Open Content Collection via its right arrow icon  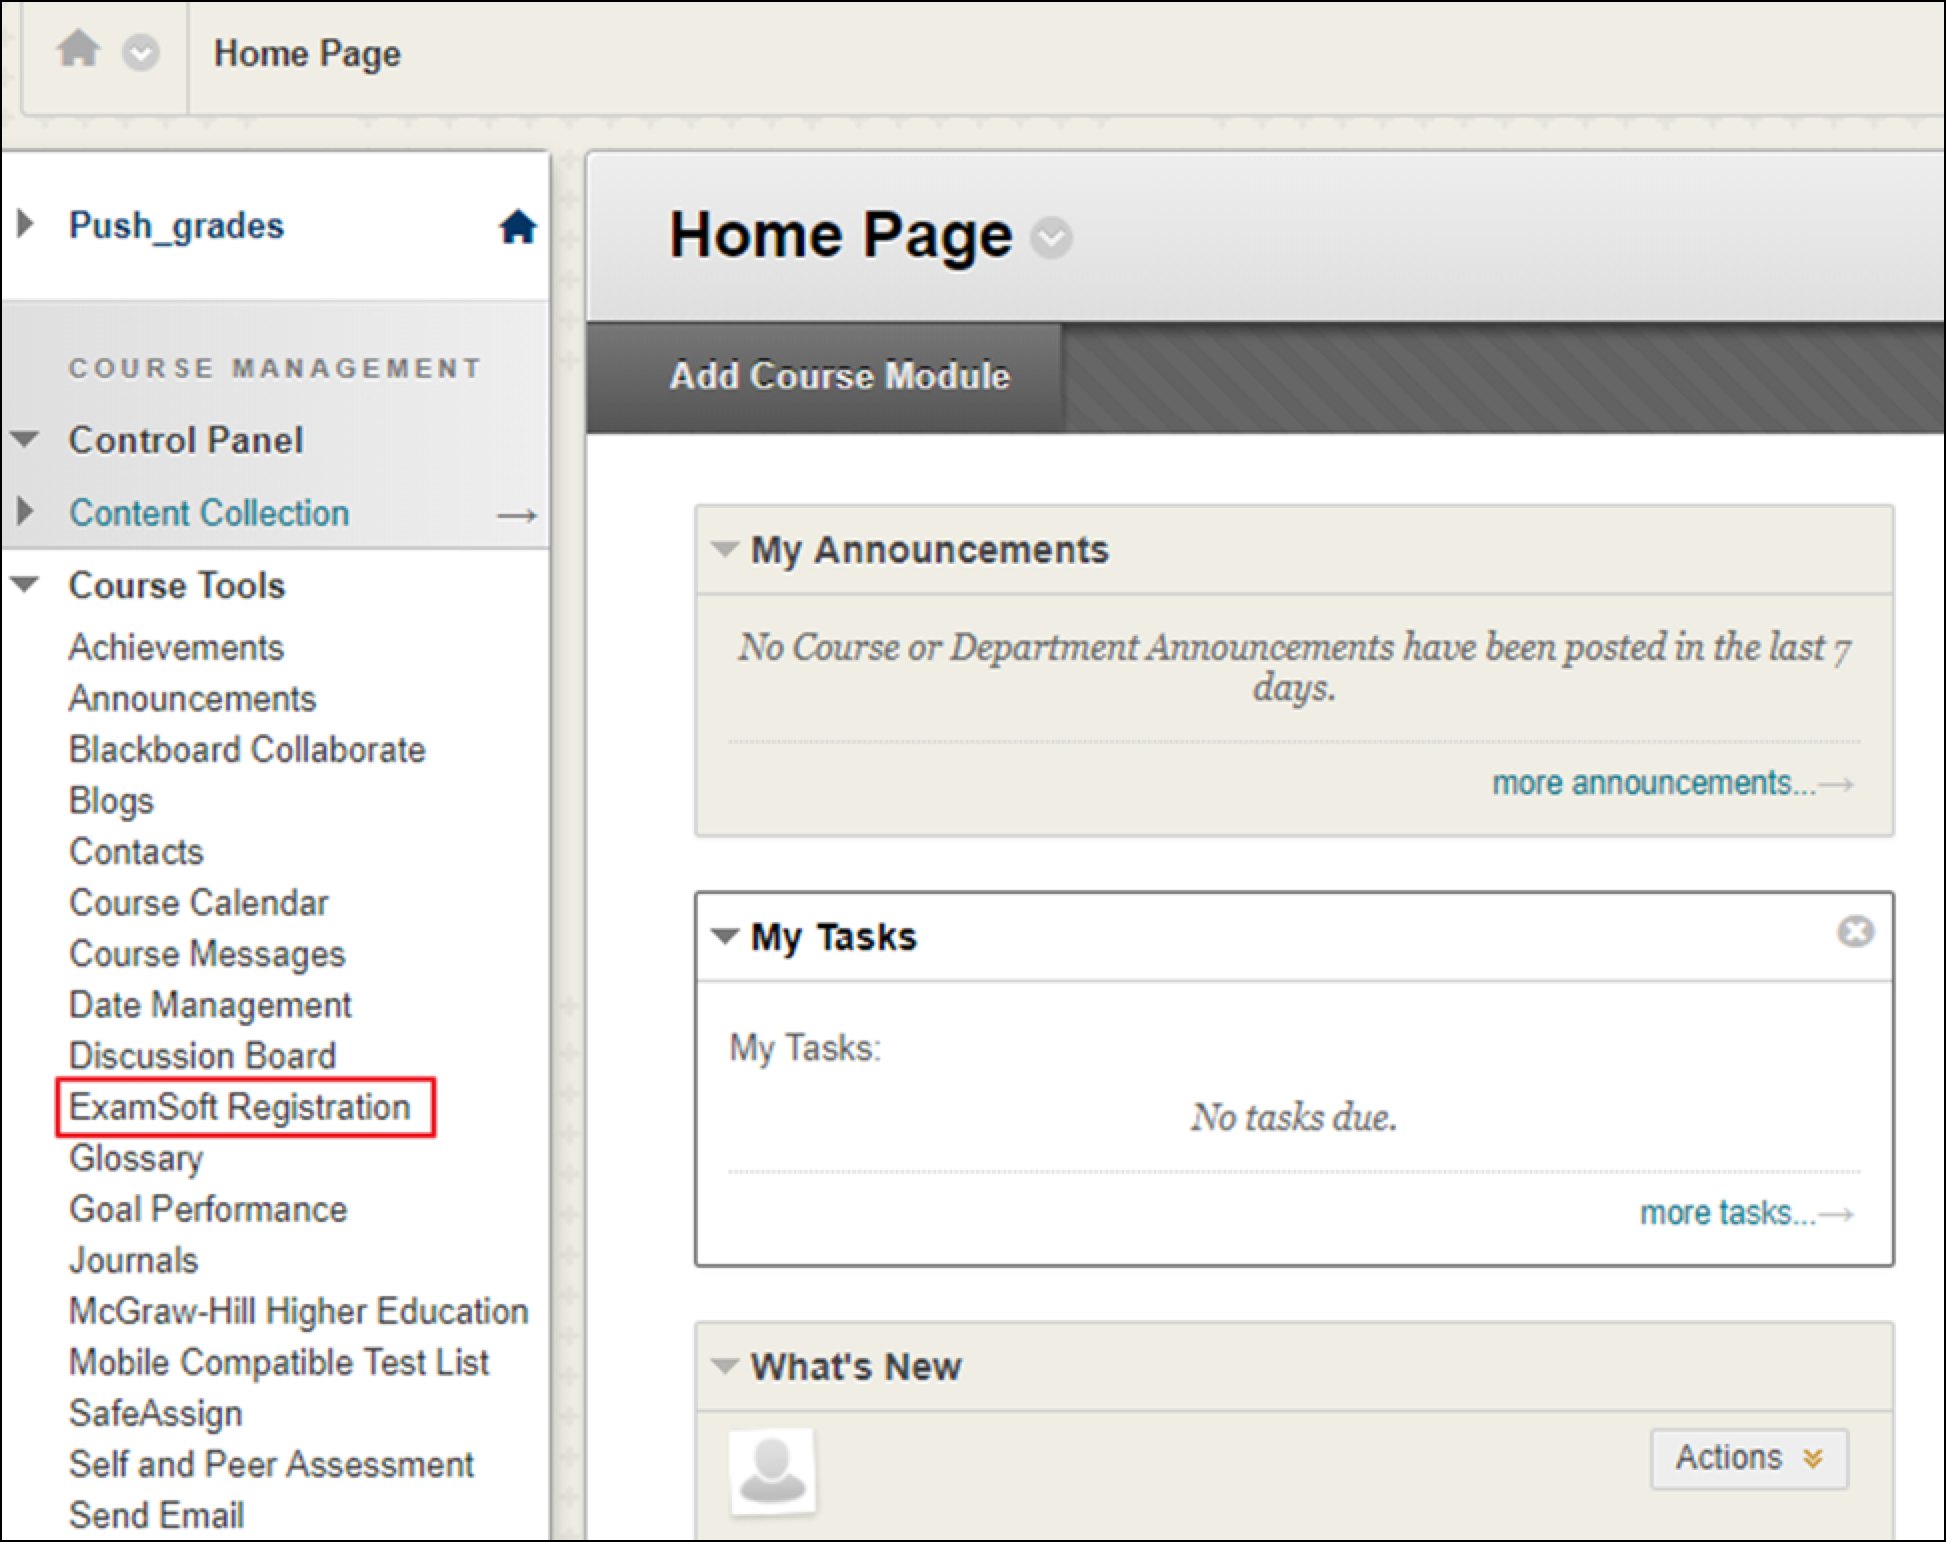pos(517,513)
